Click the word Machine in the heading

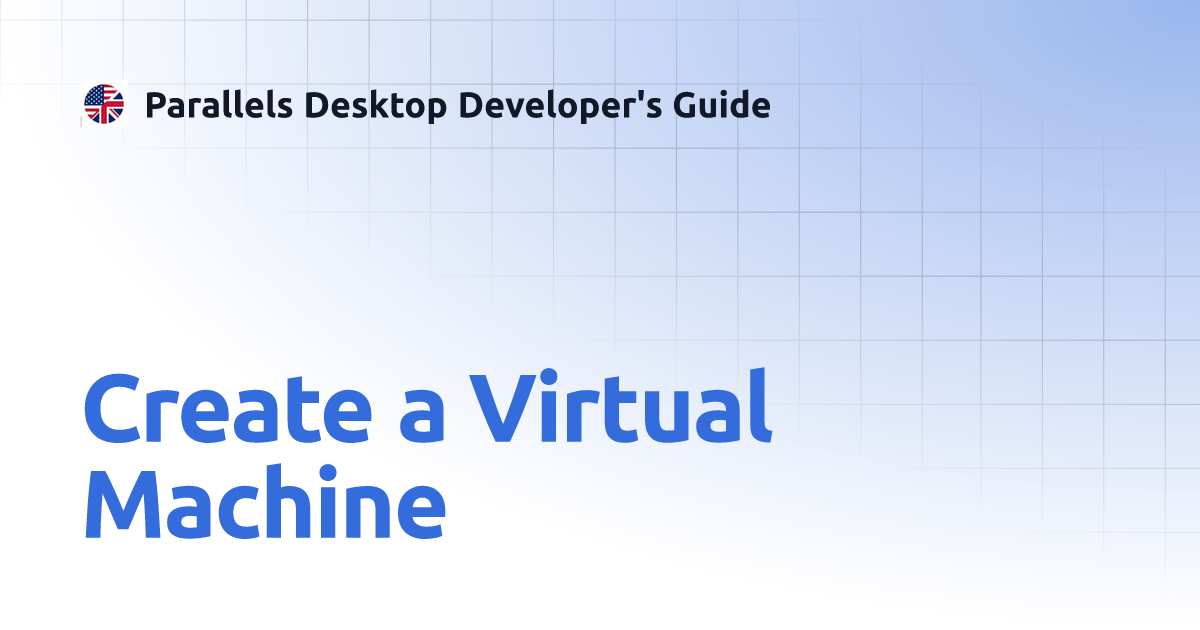265,500
